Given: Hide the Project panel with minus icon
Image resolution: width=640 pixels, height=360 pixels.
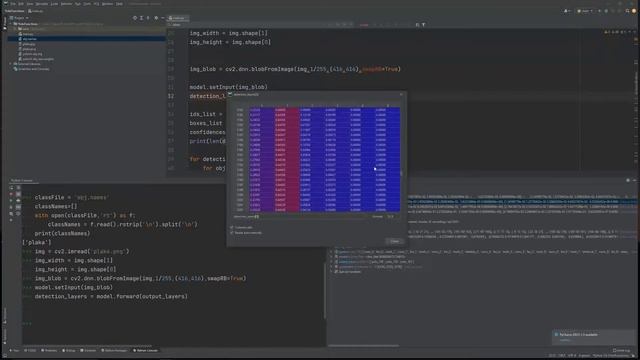Looking at the screenshot, I should [x=162, y=18].
